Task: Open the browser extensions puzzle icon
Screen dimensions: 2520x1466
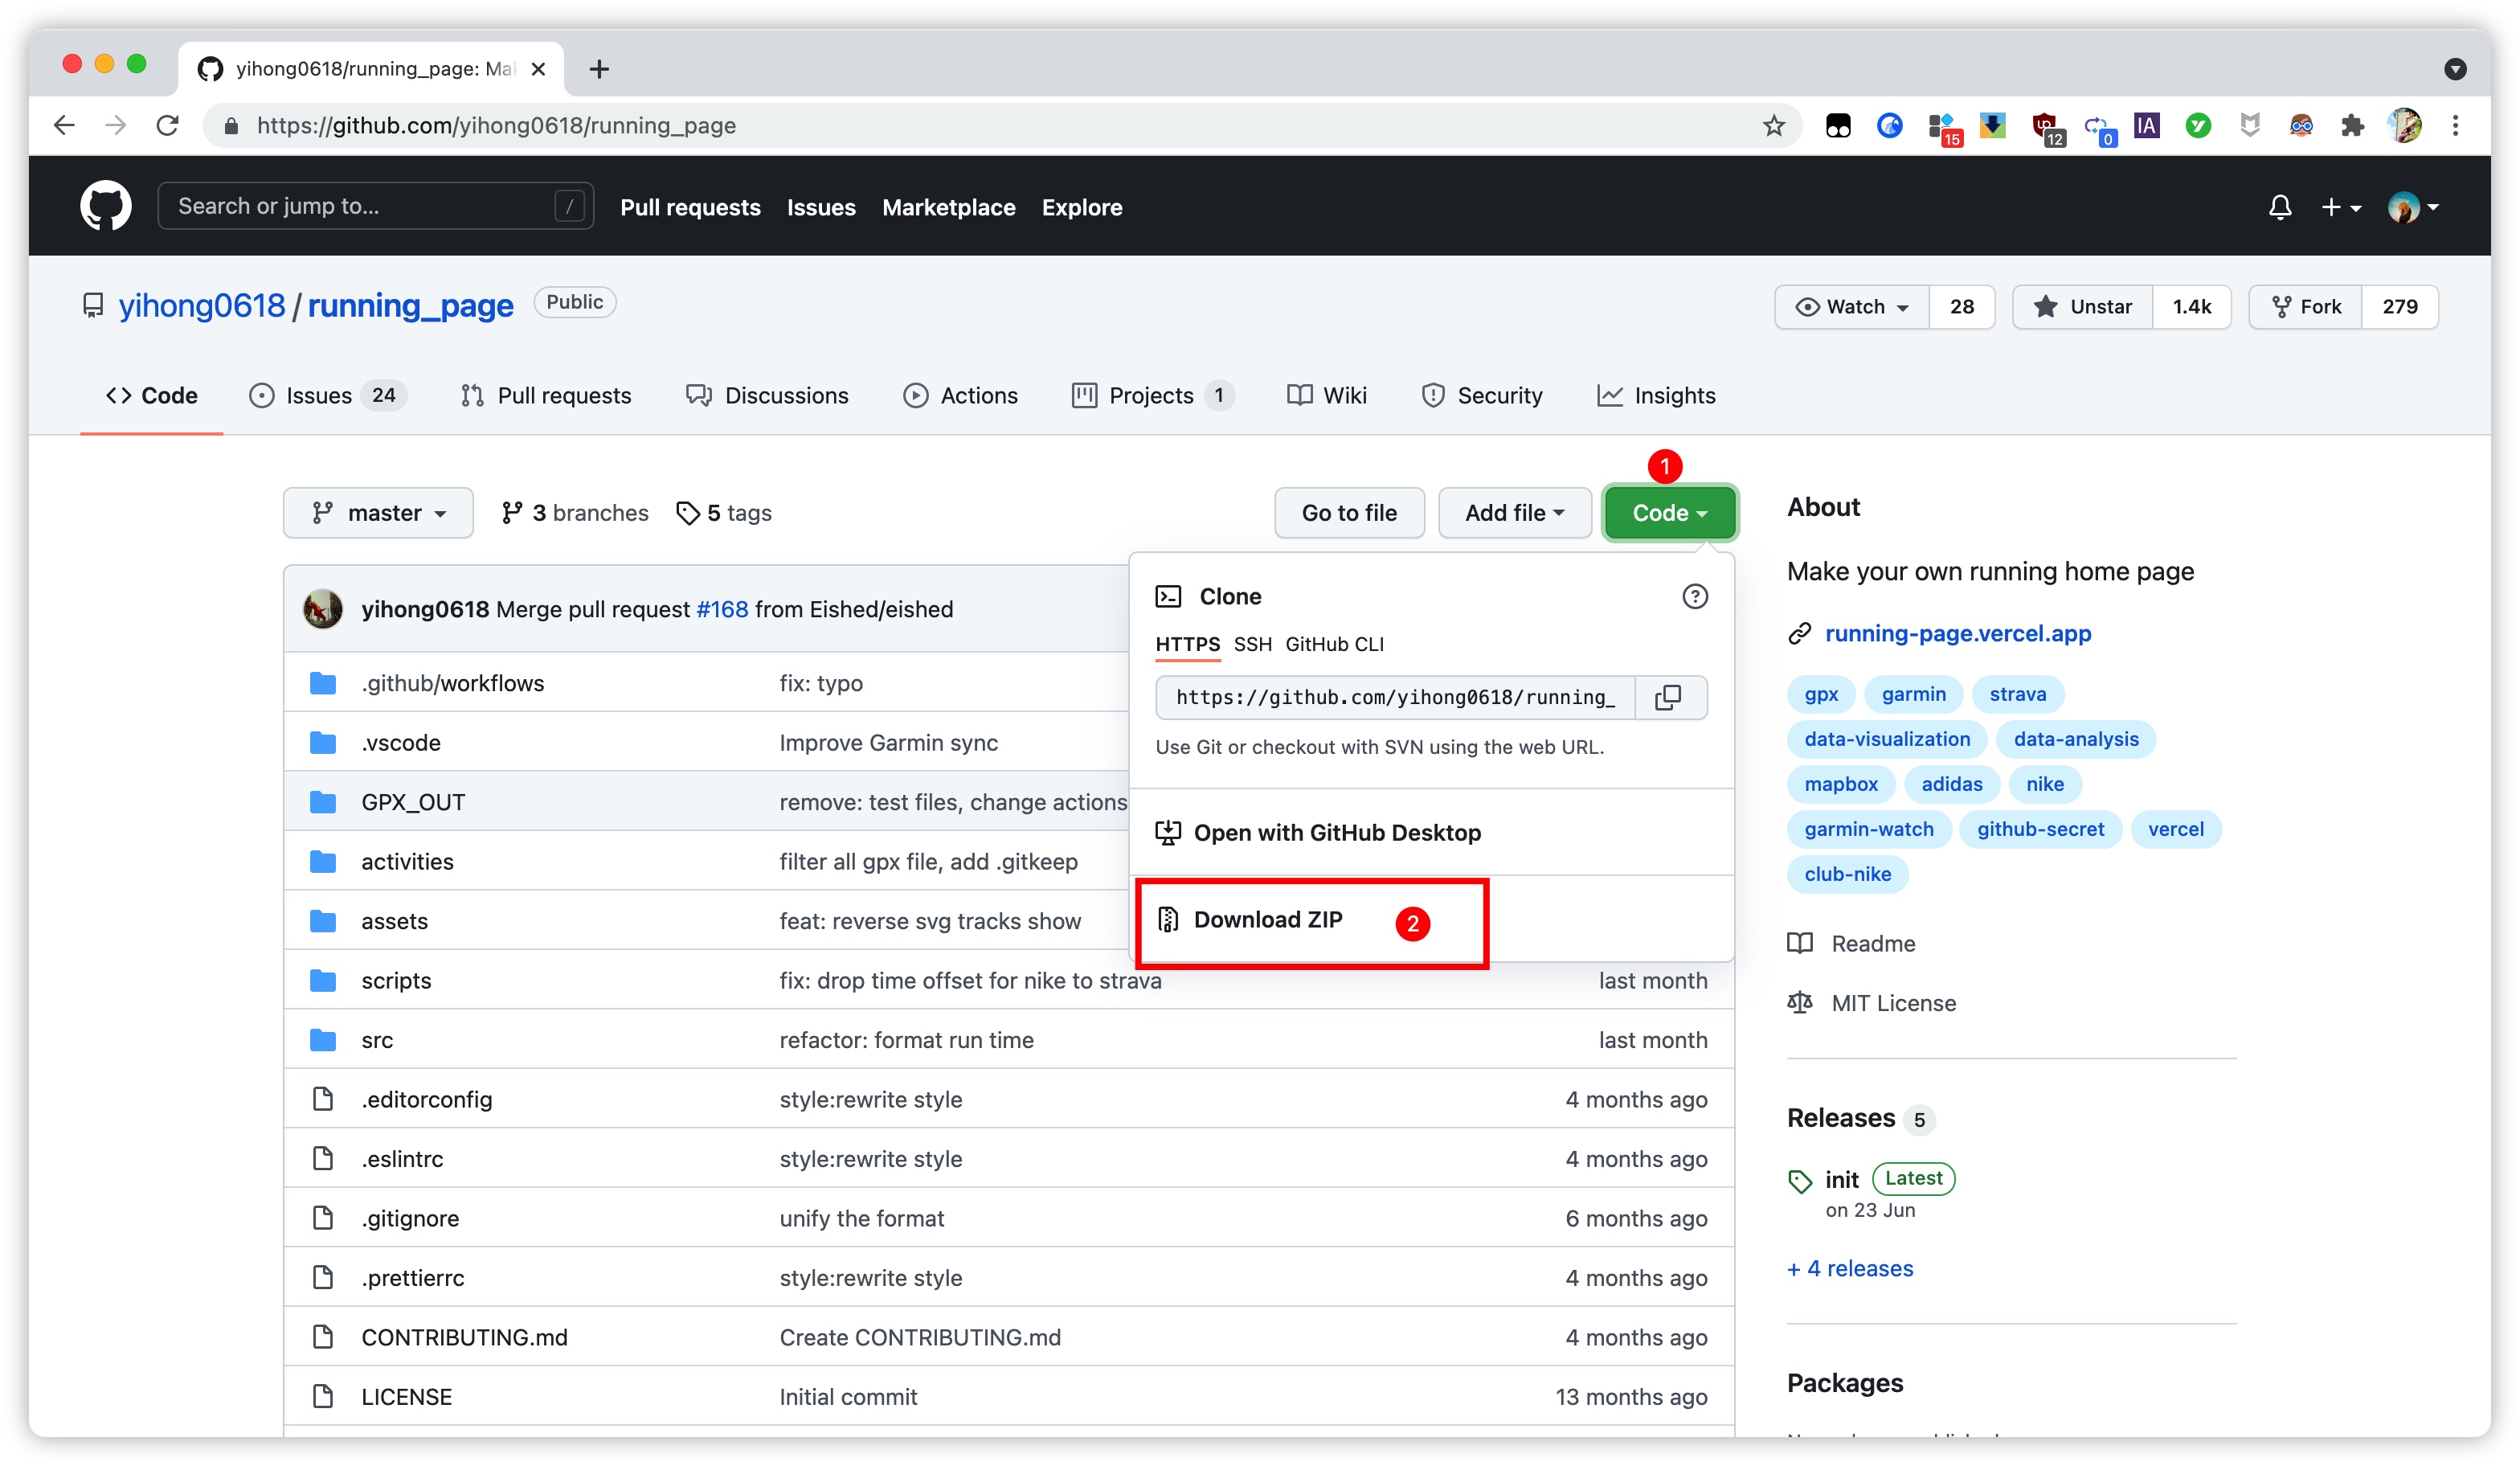Action: click(x=2352, y=125)
